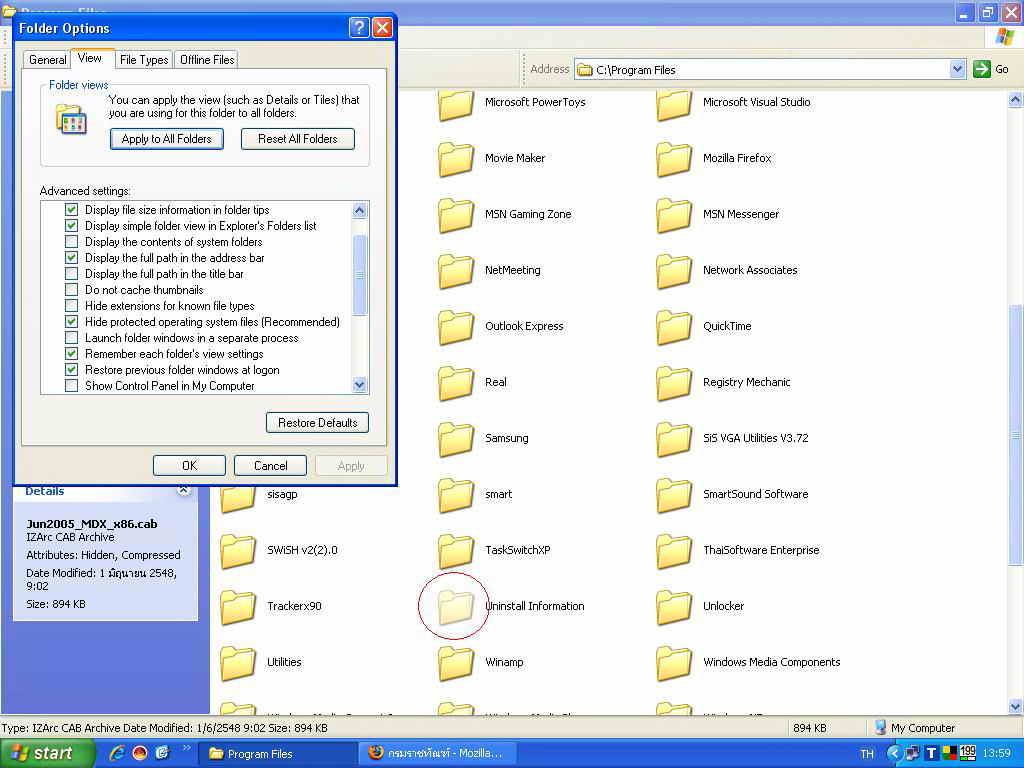This screenshot has height=768, width=1024.
Task: Click Reset All Folders button
Action: tap(298, 139)
